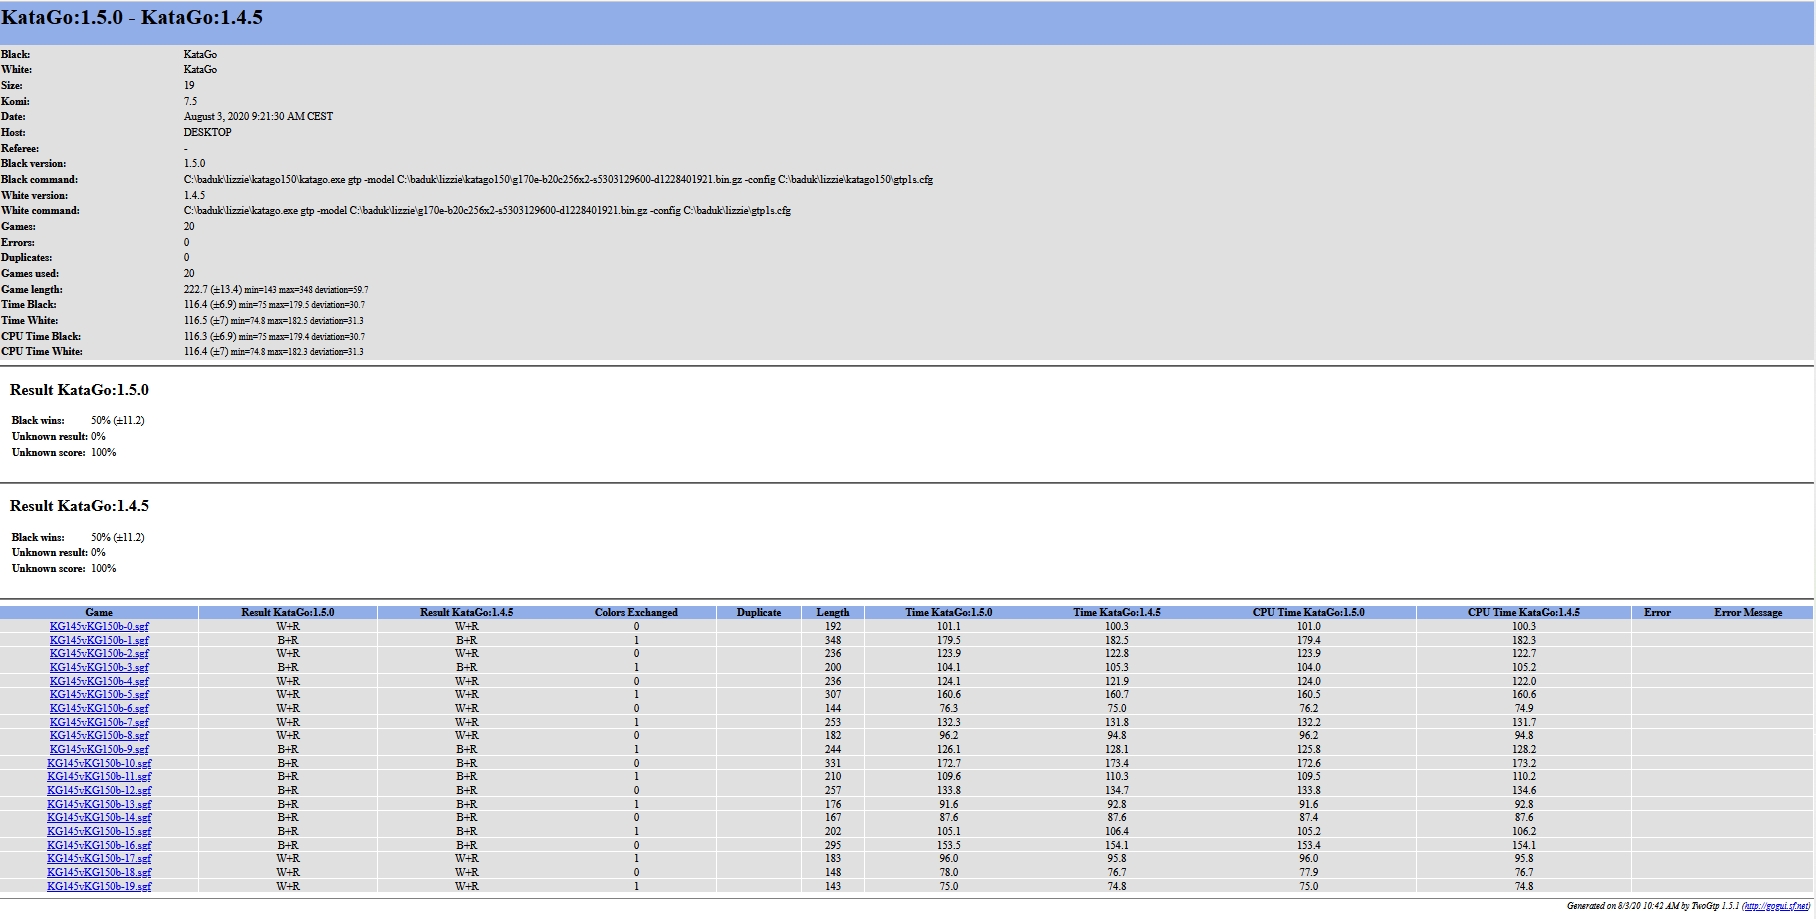
Task: Open the KG145vKG150b-8.sgf game
Action: click(x=99, y=736)
